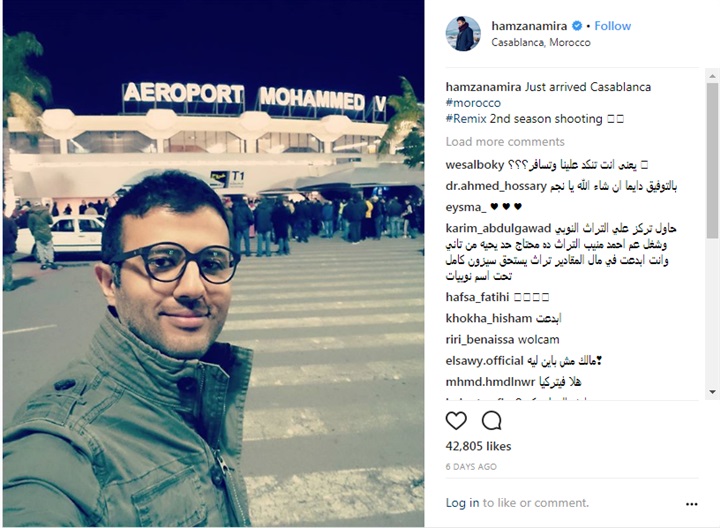View the 42,805 likes list
Image resolution: width=720 pixels, height=528 pixels.
coord(478,446)
